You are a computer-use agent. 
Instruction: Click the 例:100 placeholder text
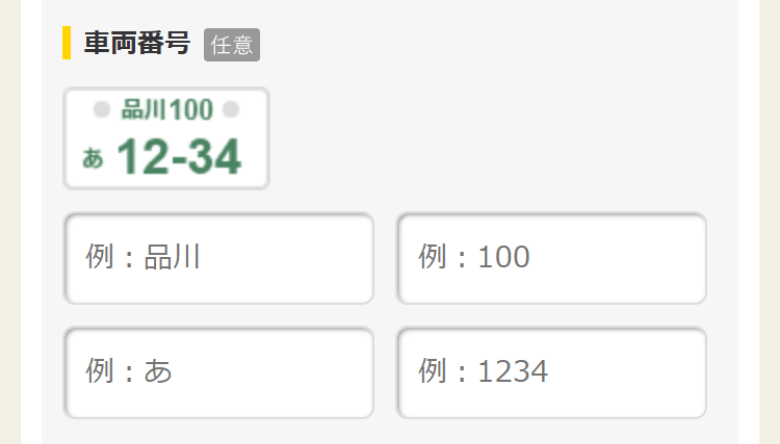474,258
